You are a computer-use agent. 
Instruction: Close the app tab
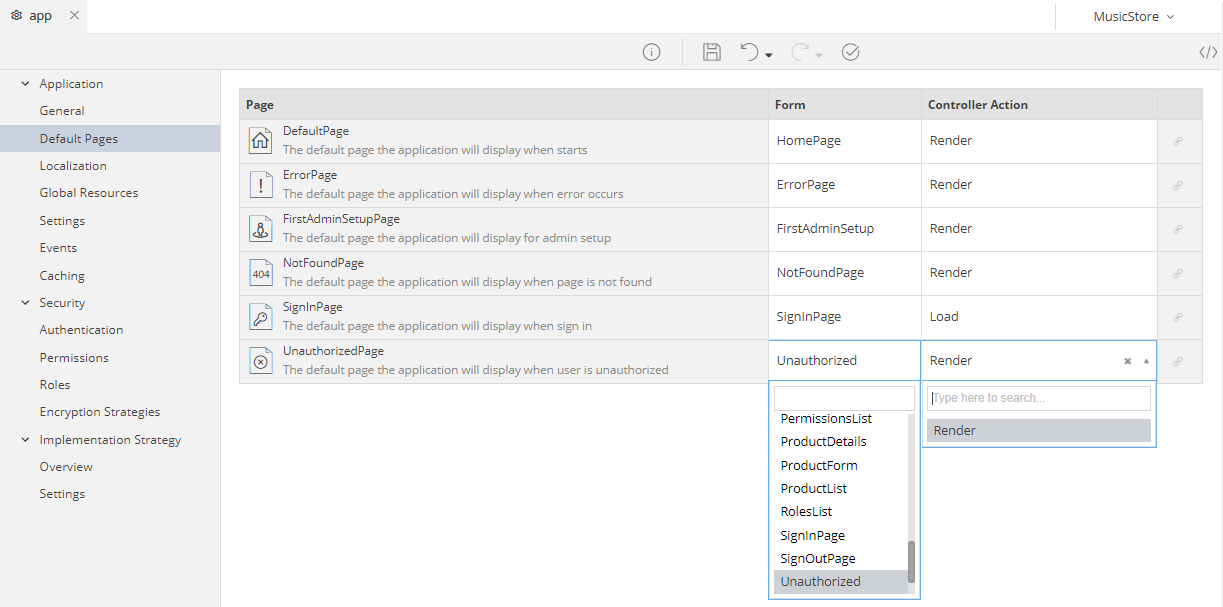pos(74,16)
